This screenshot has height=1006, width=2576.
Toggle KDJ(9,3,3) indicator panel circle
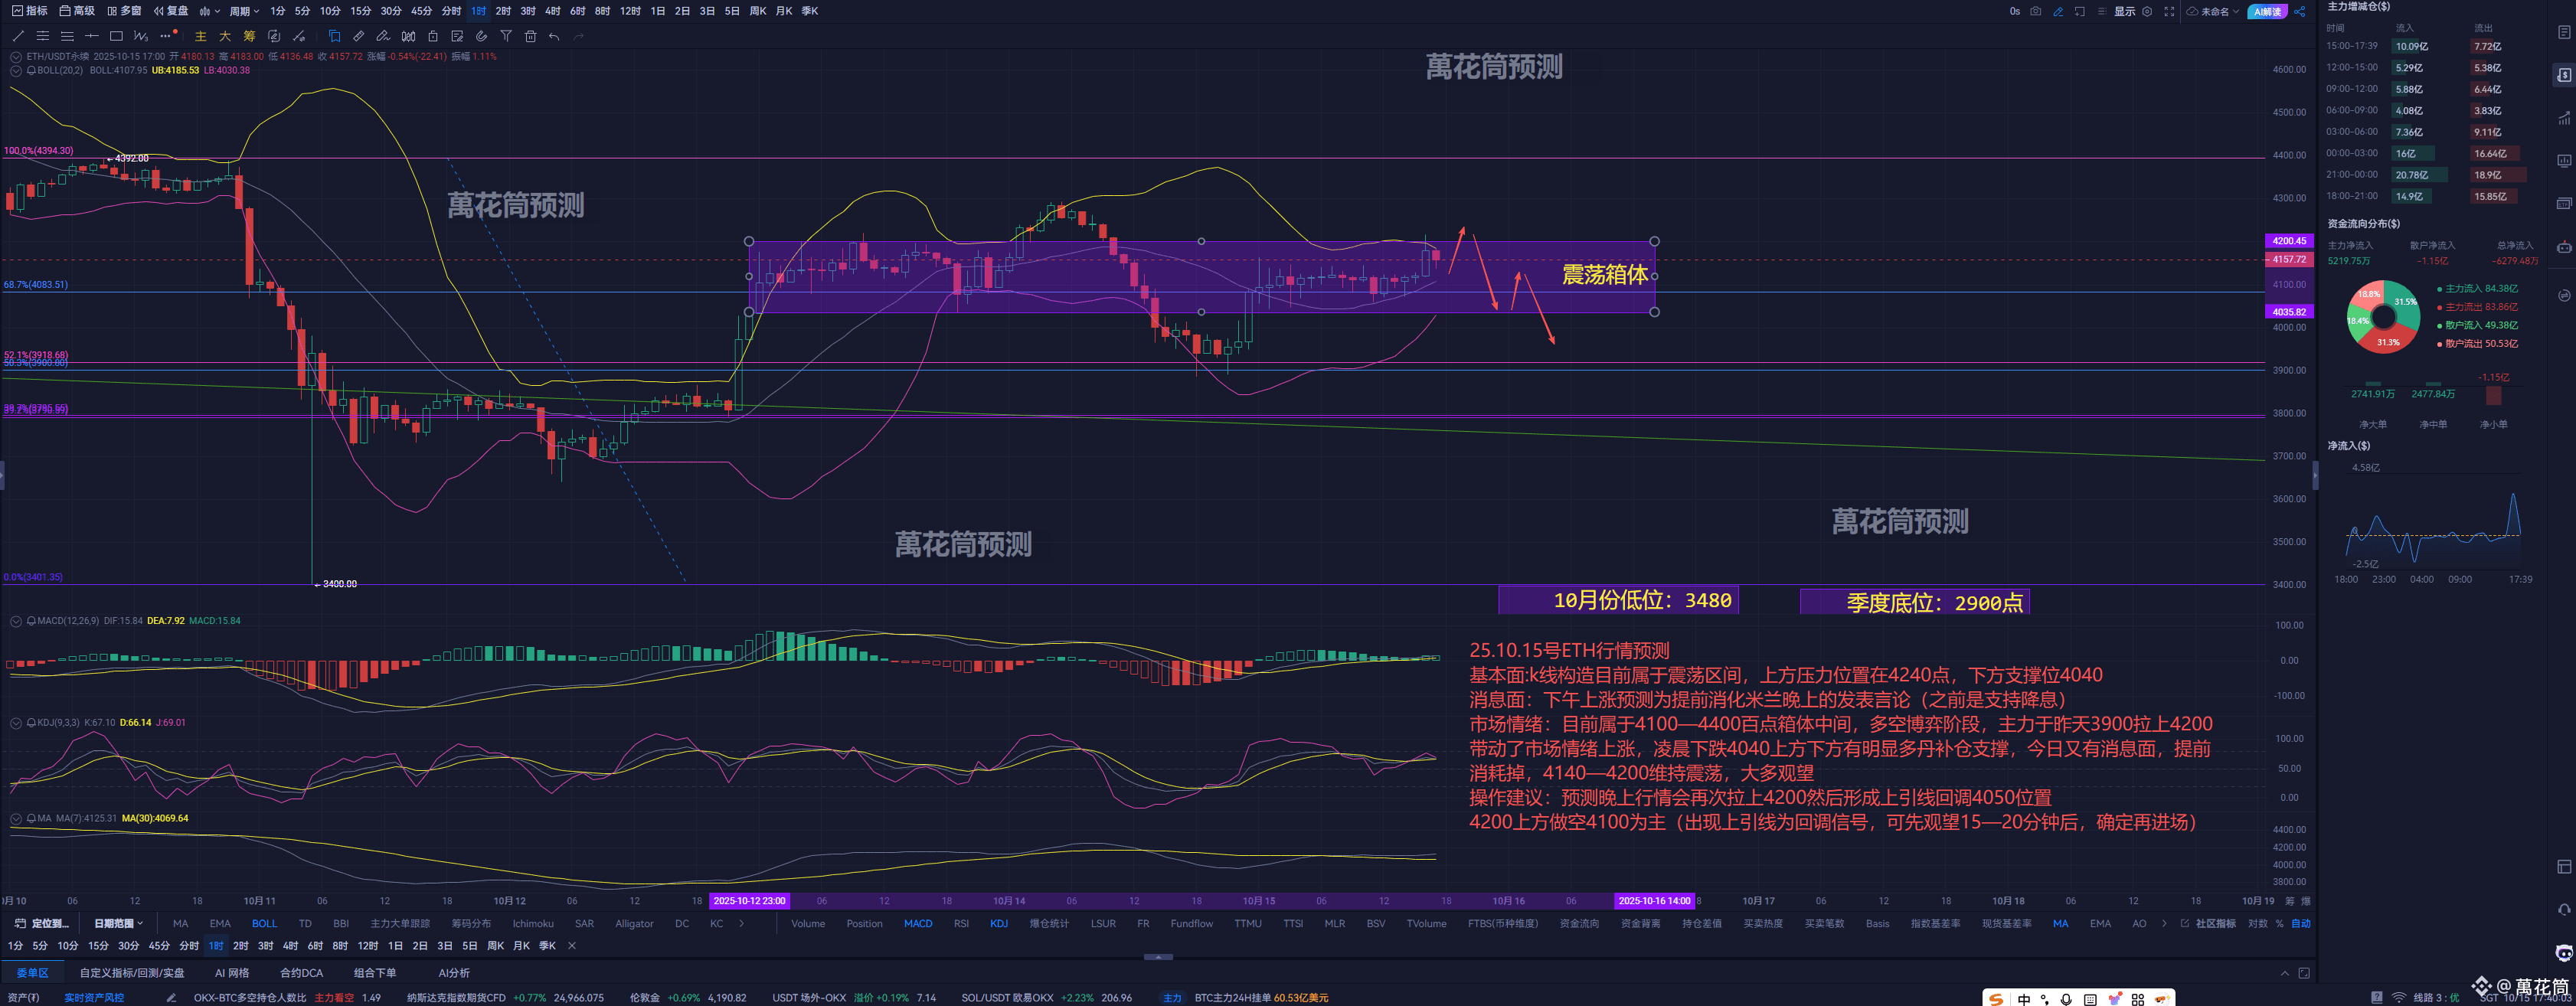point(16,722)
